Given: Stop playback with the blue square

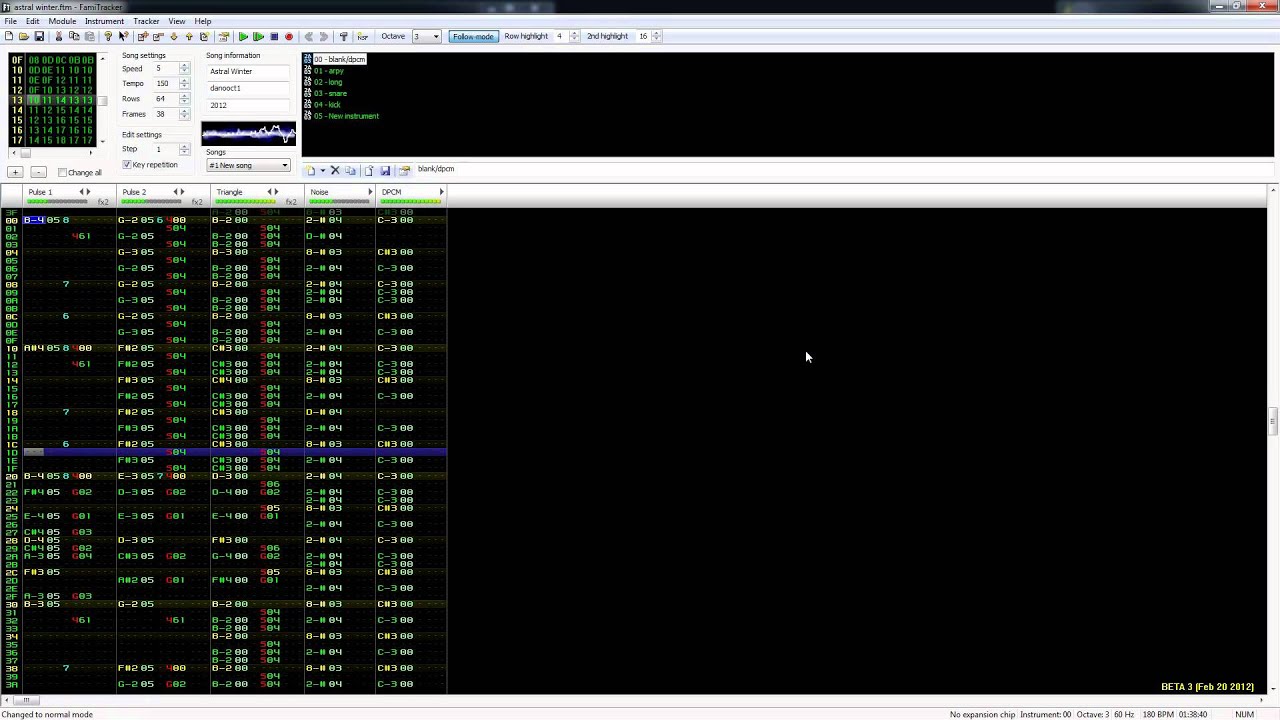Looking at the screenshot, I should [274, 36].
